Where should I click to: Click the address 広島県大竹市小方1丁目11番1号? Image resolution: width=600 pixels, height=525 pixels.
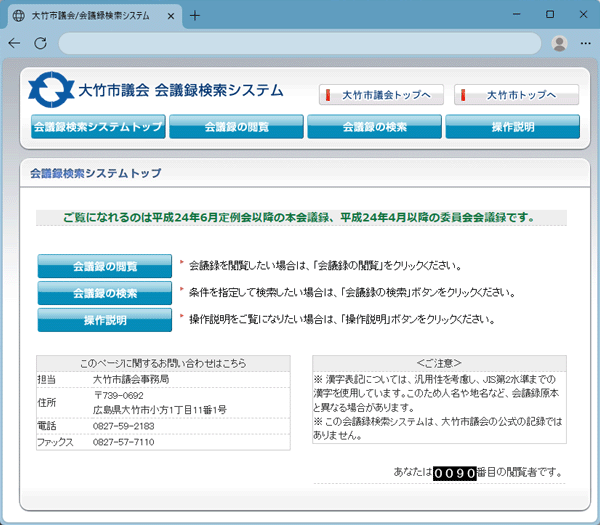[x=160, y=410]
